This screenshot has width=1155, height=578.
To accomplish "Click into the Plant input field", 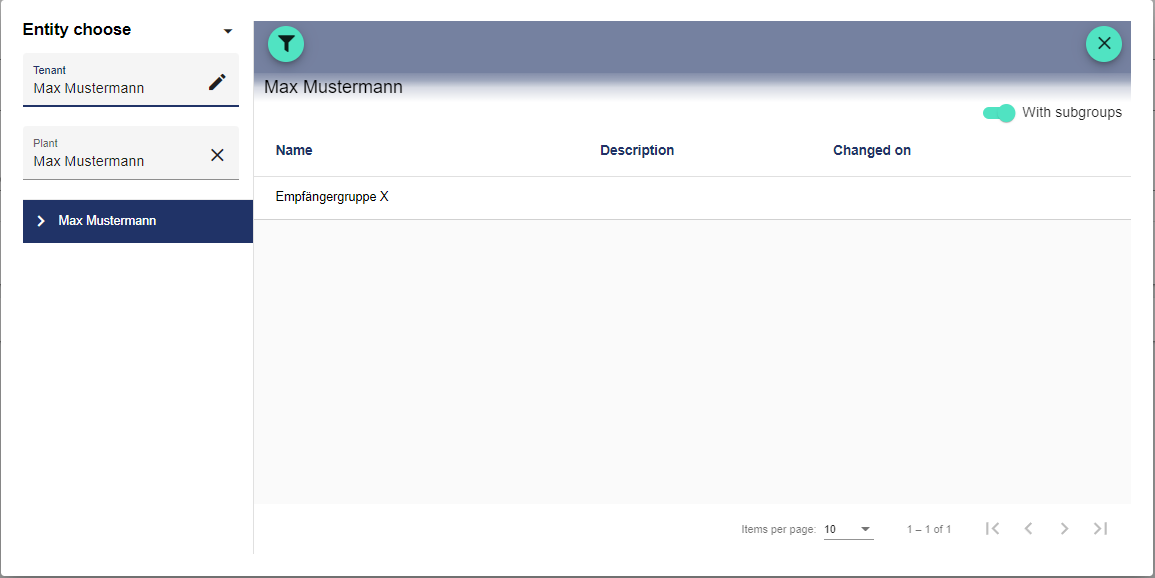I will (110, 161).
